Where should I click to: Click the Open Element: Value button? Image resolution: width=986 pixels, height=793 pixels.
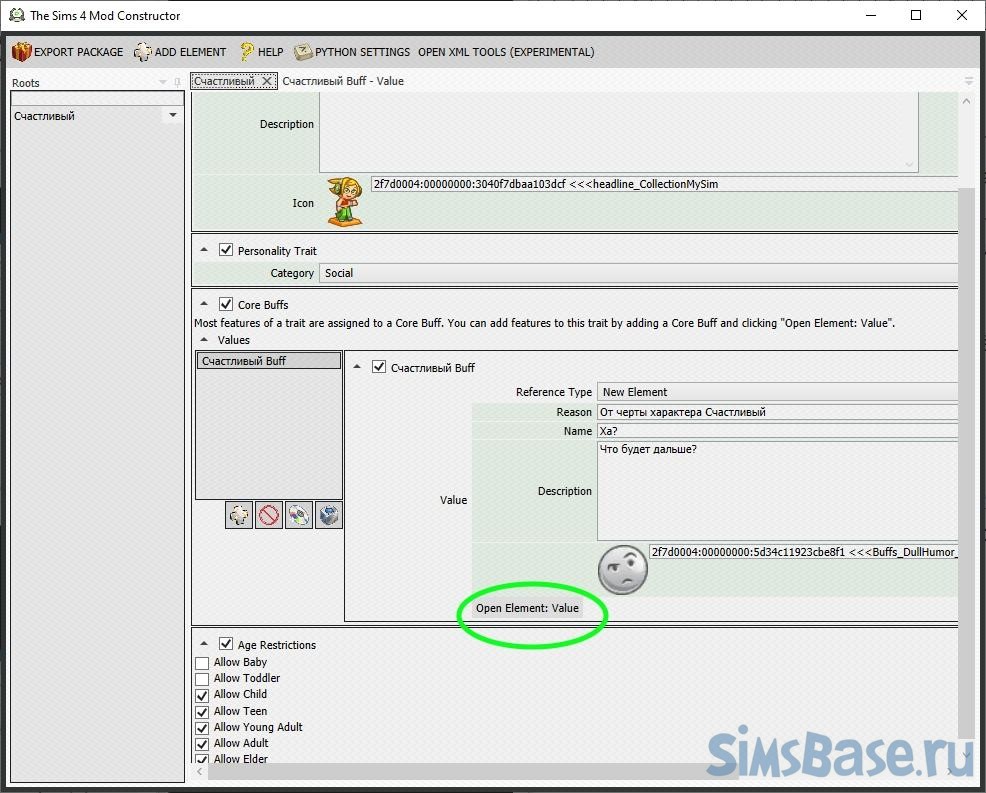point(527,608)
